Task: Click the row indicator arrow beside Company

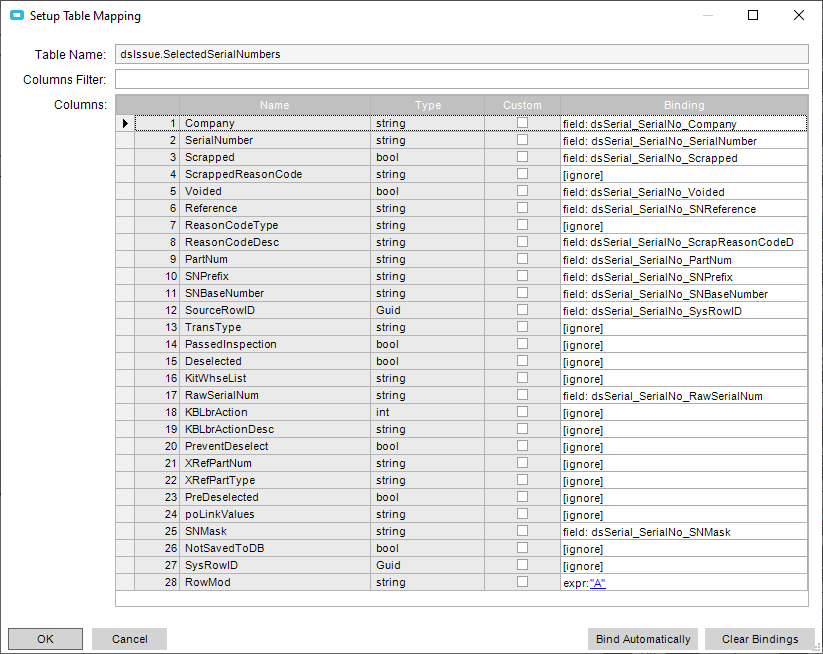Action: (125, 123)
